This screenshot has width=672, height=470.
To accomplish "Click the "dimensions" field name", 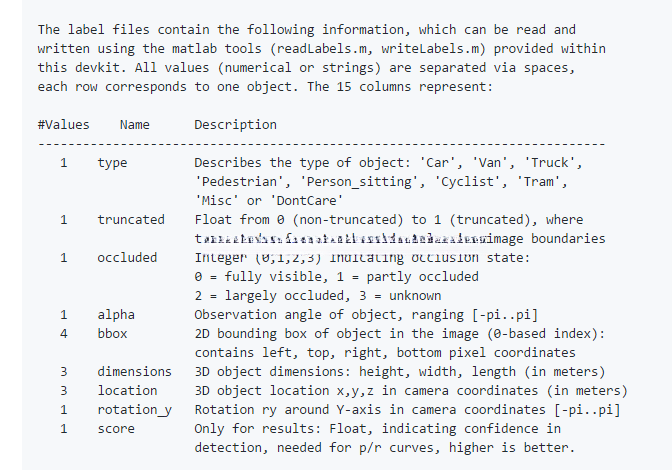I will 135,371.
